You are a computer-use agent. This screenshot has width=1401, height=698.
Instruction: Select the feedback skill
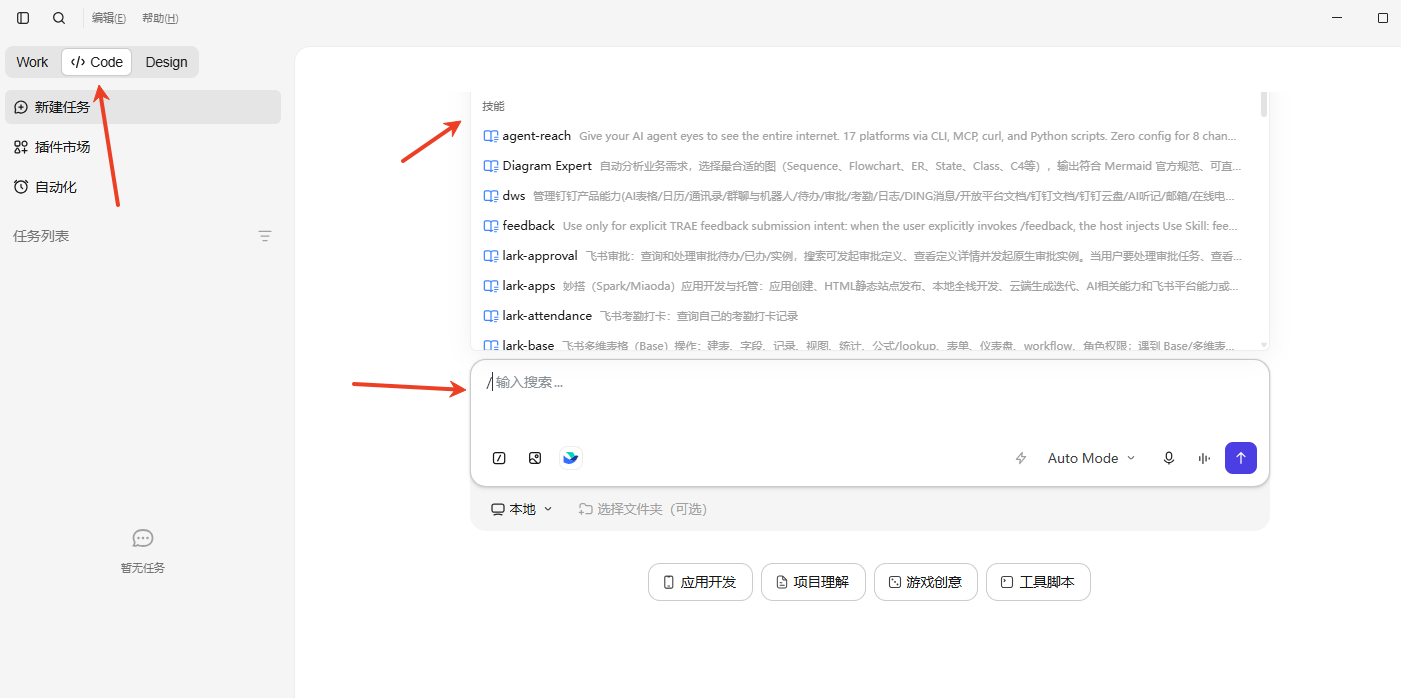click(x=865, y=226)
